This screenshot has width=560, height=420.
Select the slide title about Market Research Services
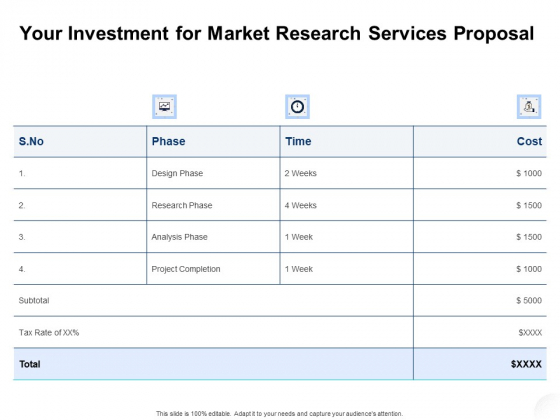(277, 34)
